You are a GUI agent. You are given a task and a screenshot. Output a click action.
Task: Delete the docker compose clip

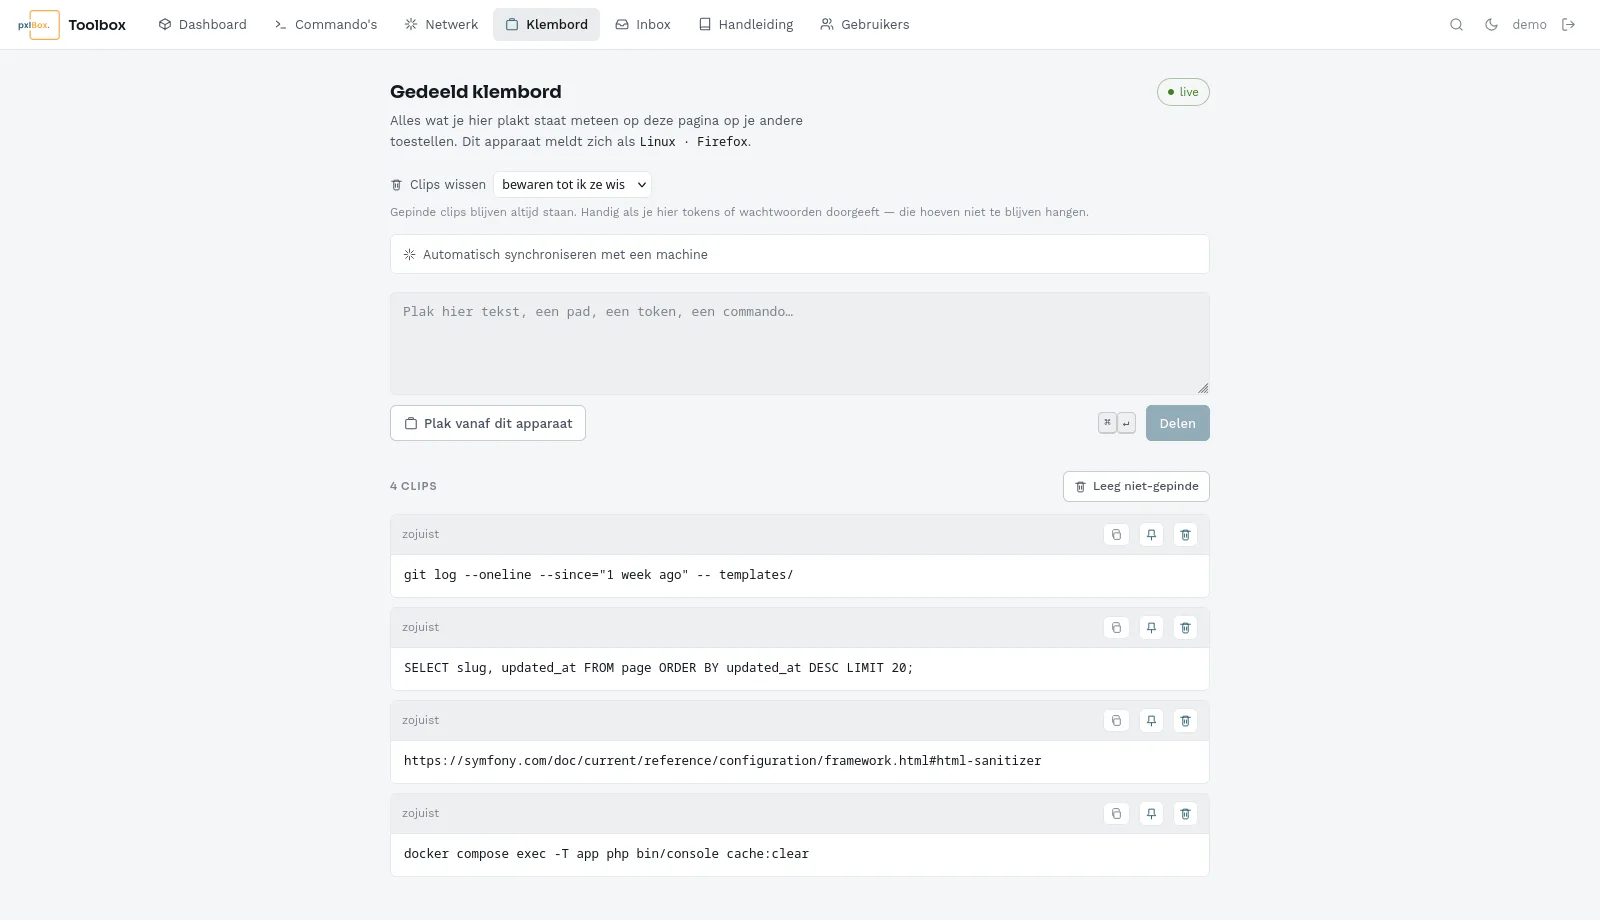pyautogui.click(x=1185, y=814)
